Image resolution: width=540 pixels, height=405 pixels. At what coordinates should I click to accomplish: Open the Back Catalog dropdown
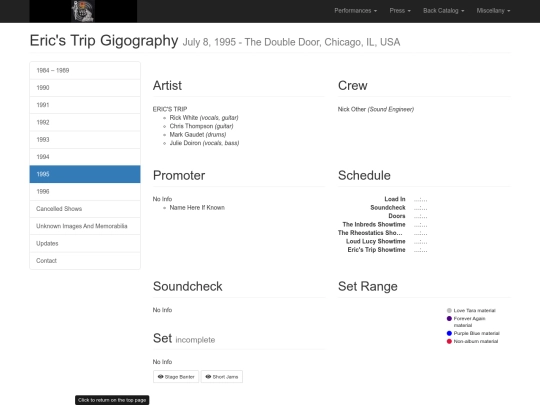(x=444, y=11)
